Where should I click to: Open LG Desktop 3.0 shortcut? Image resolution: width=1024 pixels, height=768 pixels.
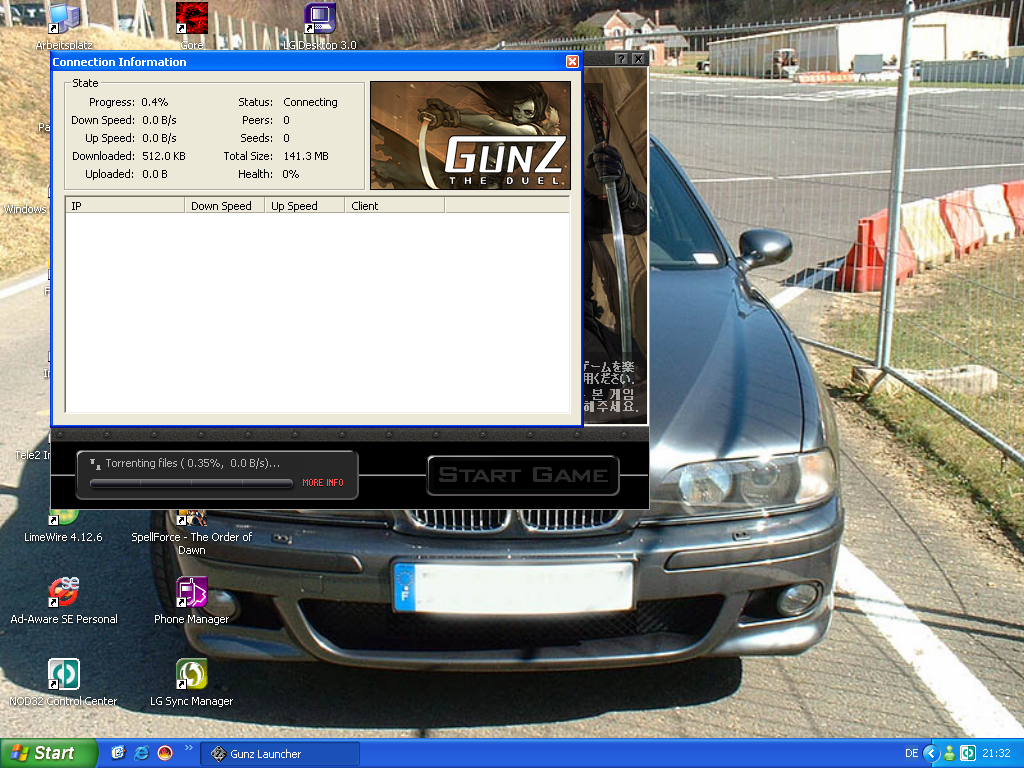(x=319, y=18)
